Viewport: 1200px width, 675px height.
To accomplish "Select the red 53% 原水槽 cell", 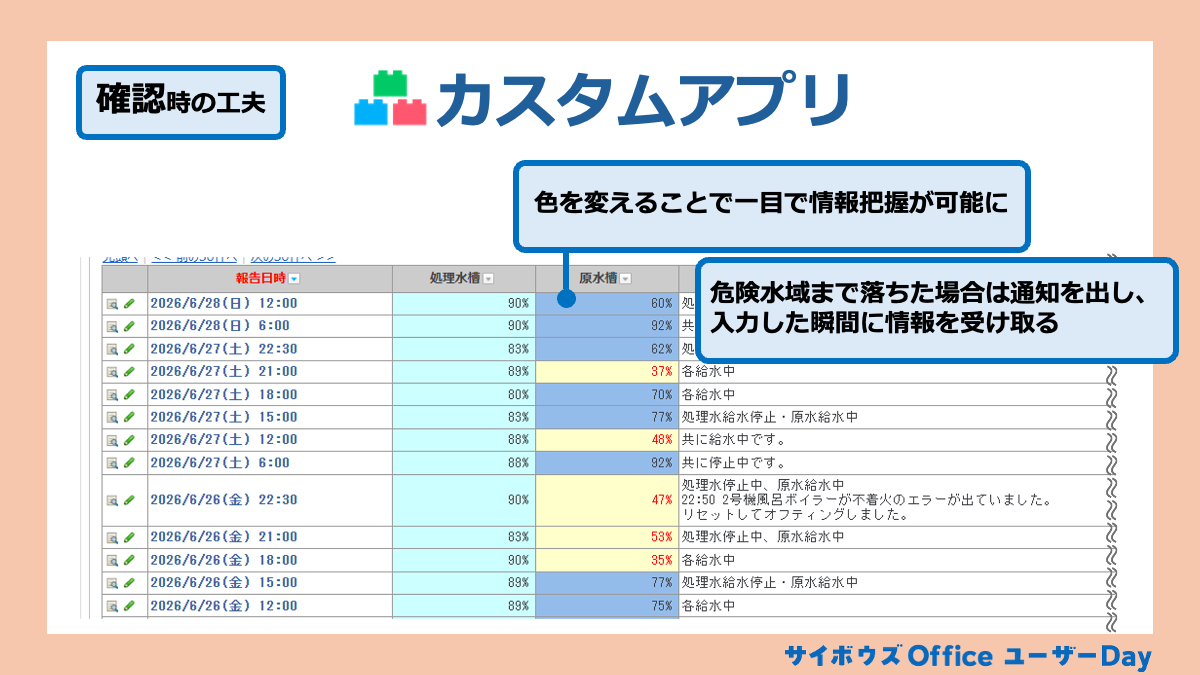I will click(607, 537).
